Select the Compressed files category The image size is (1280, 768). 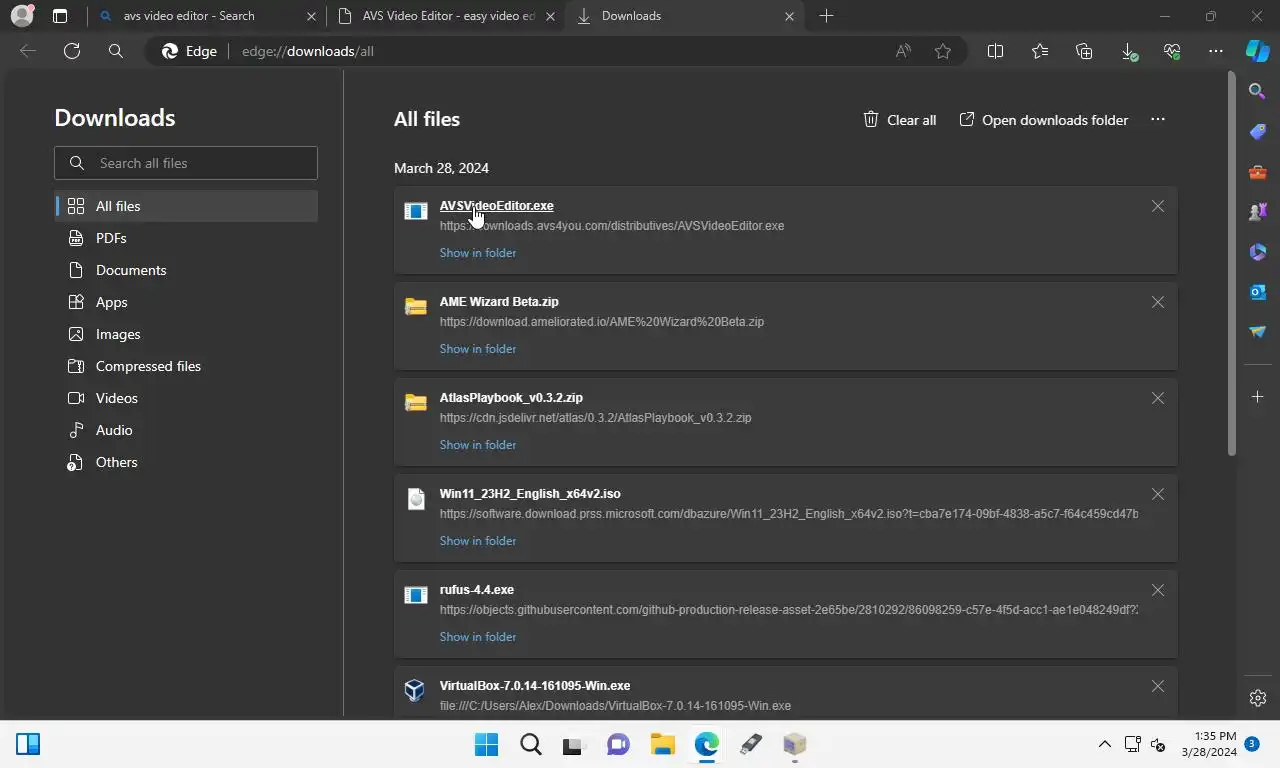pos(186,366)
